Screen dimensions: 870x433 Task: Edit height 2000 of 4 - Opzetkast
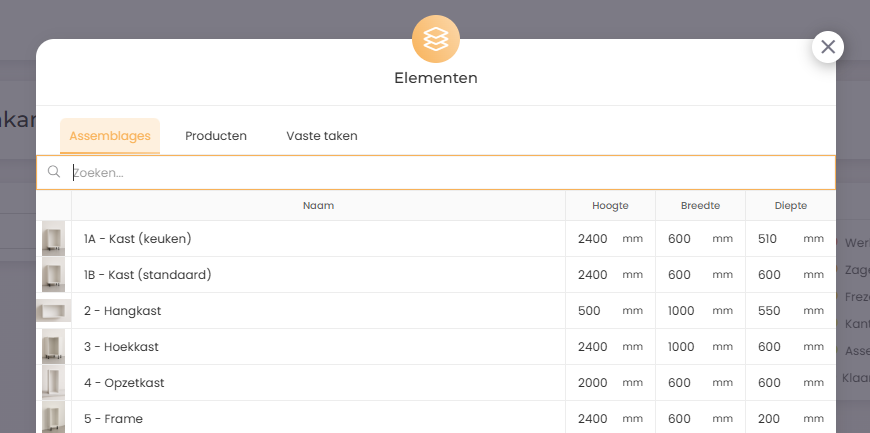[593, 383]
